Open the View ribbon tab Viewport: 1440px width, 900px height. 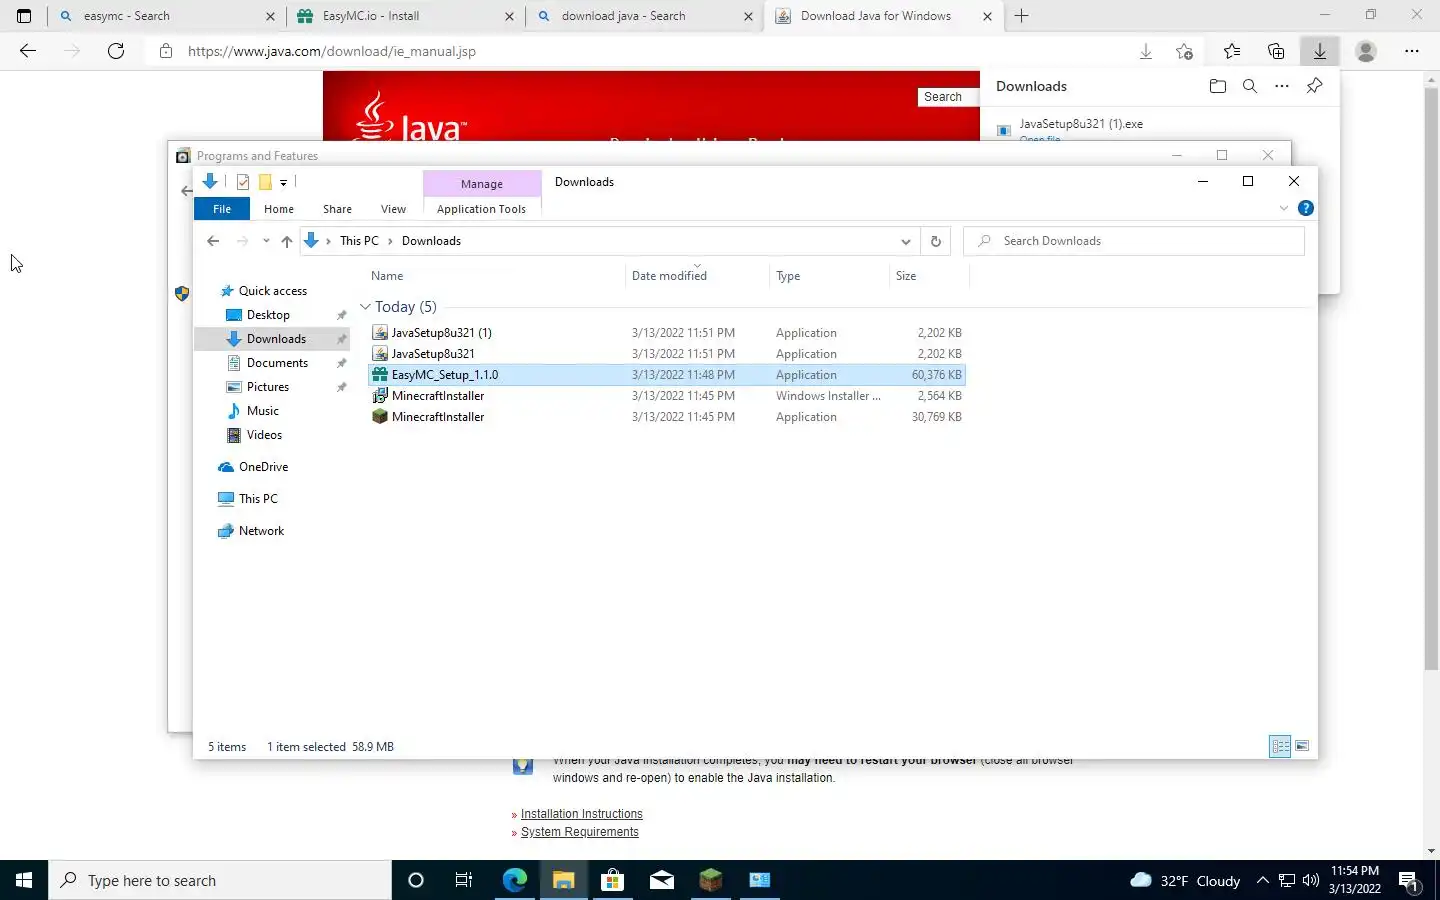pos(393,209)
